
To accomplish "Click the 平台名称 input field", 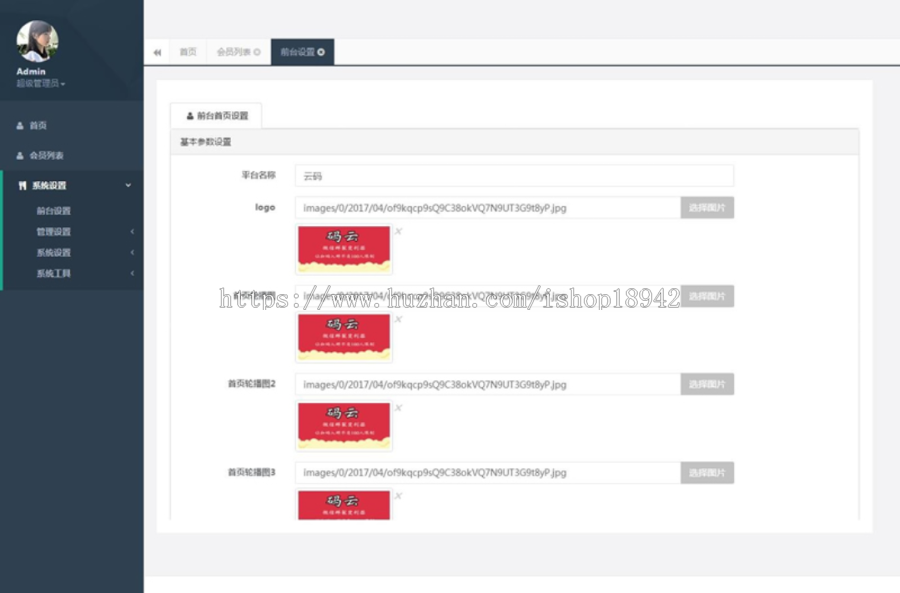I will click(x=514, y=176).
